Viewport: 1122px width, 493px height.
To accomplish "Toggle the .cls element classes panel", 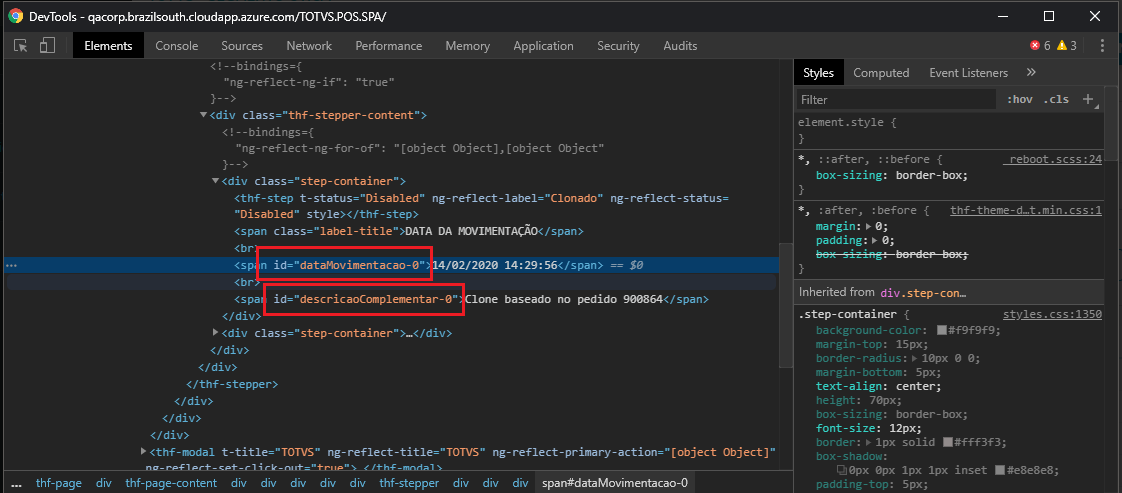I will click(x=1056, y=99).
